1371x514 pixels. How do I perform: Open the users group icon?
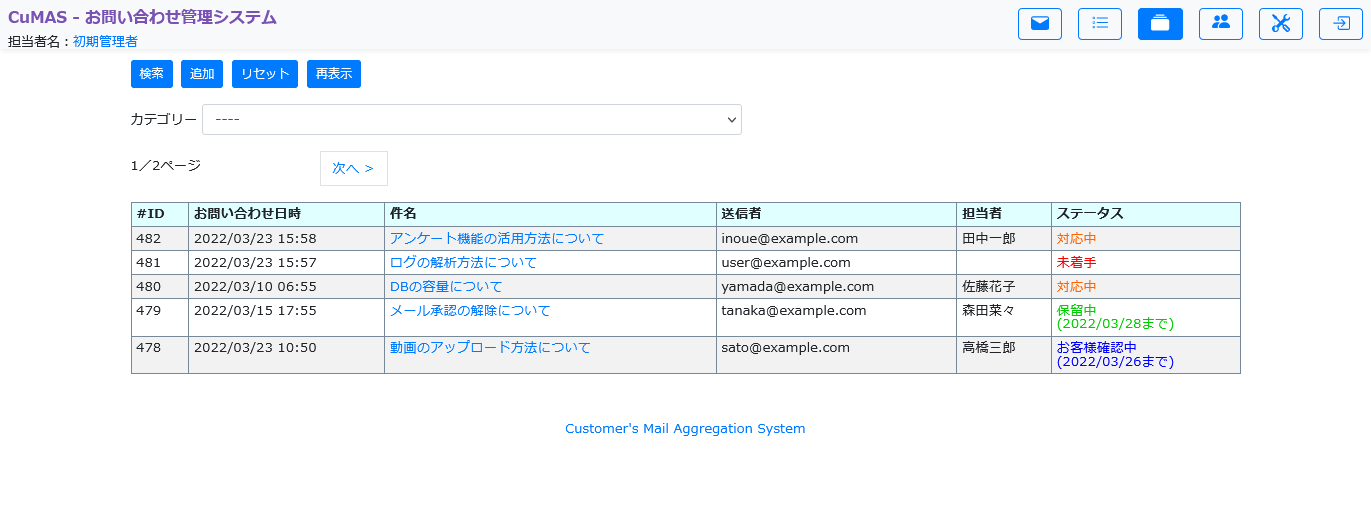click(1220, 24)
